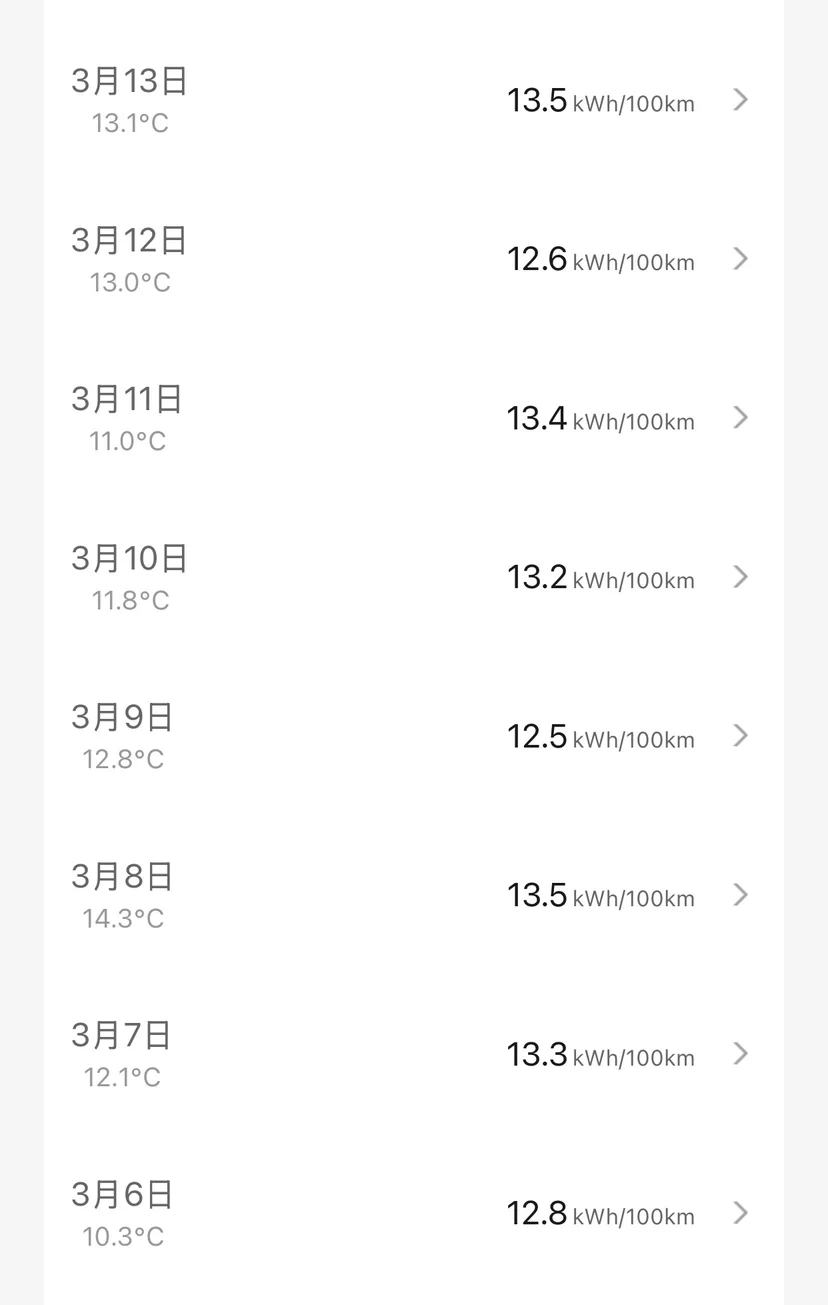Click the 10.3°C temperature label

click(x=123, y=1237)
